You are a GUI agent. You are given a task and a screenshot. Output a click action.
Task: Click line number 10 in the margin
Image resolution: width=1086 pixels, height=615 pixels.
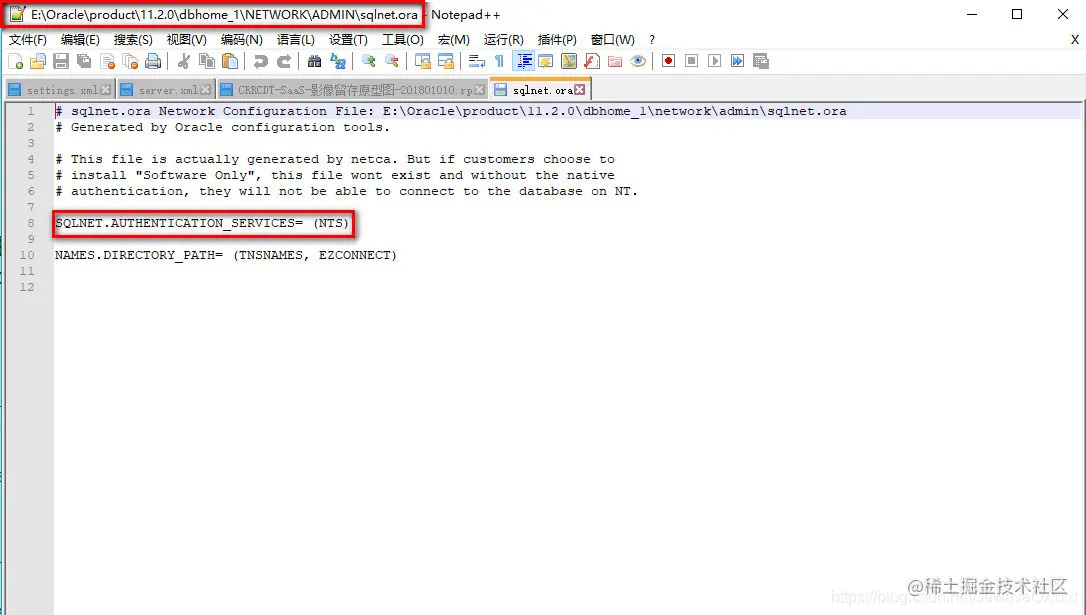click(x=27, y=255)
